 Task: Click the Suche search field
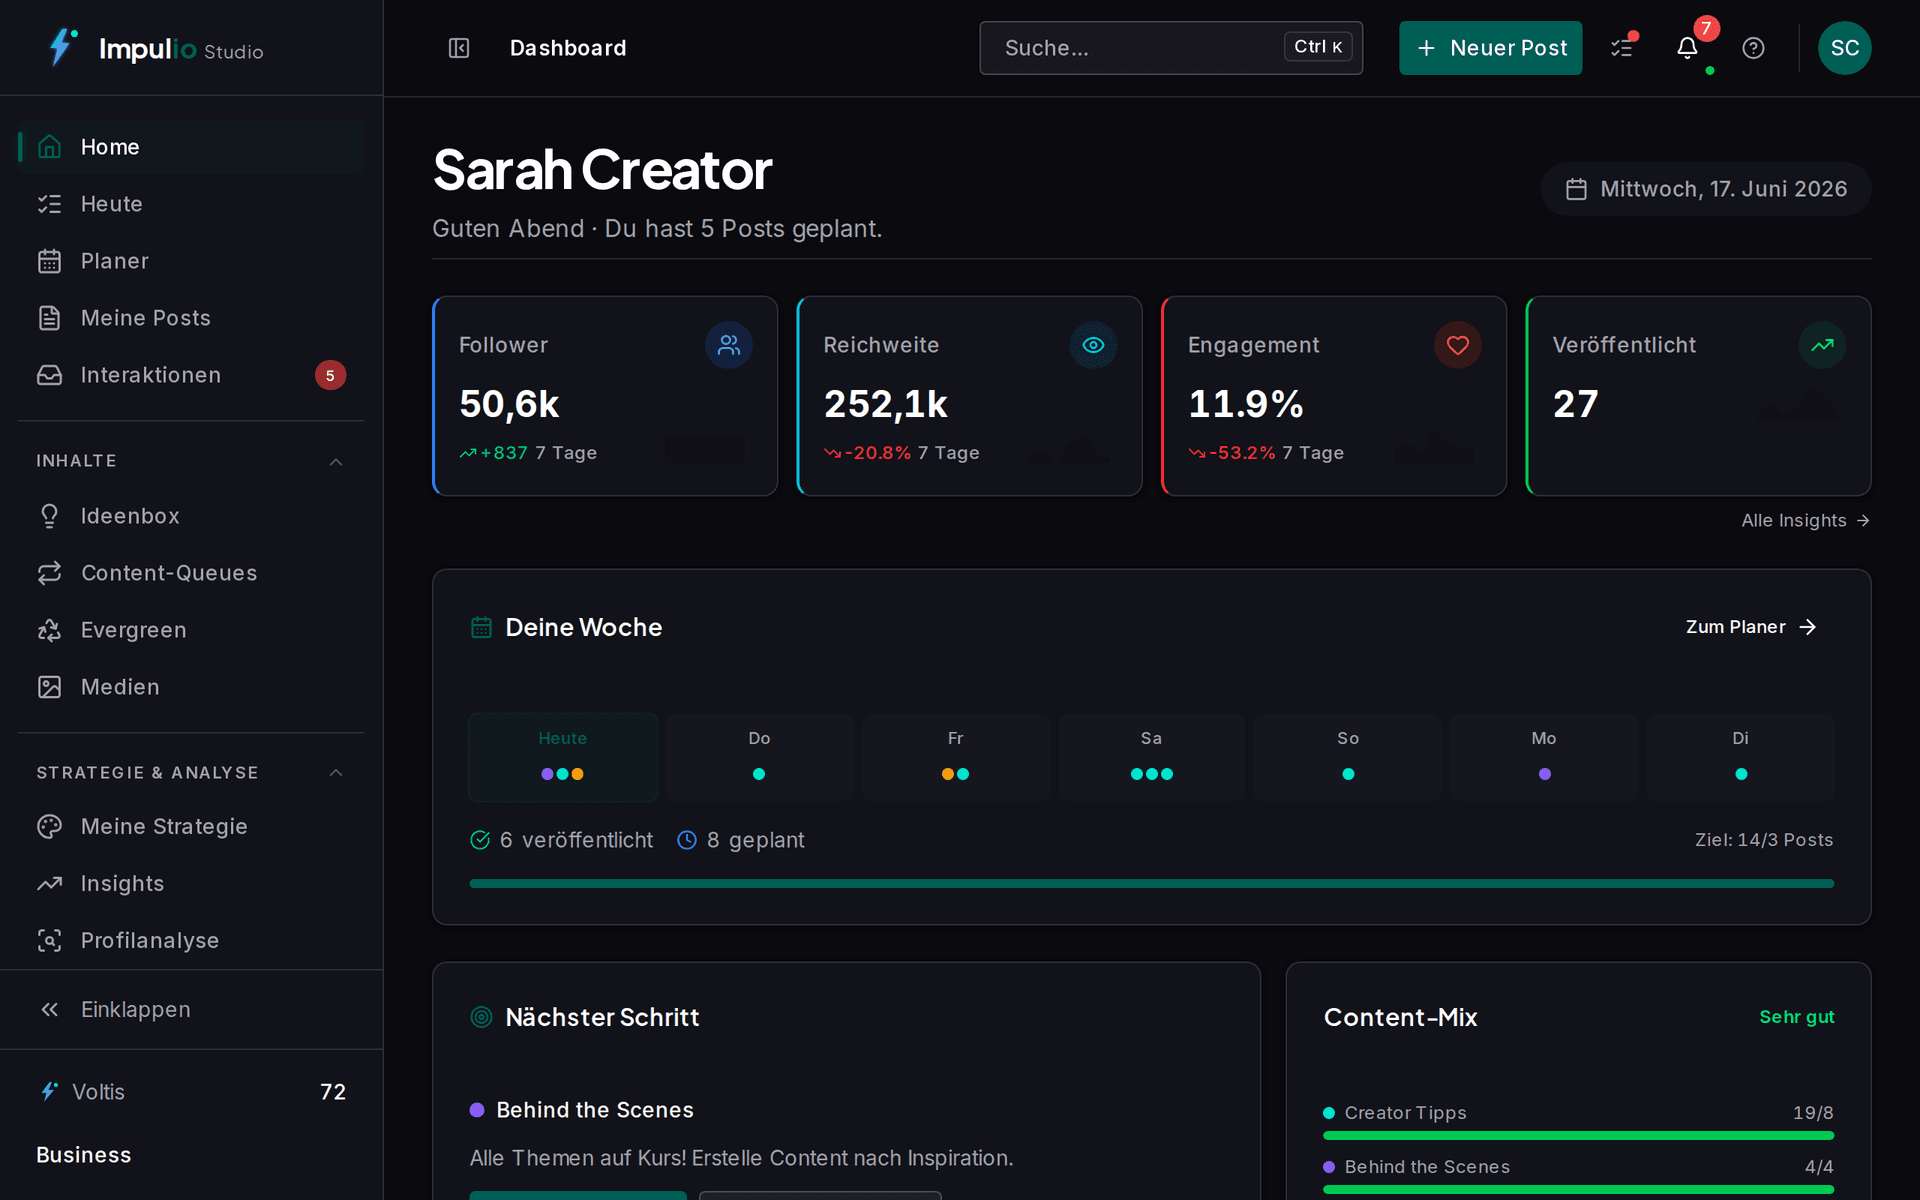[1171, 48]
